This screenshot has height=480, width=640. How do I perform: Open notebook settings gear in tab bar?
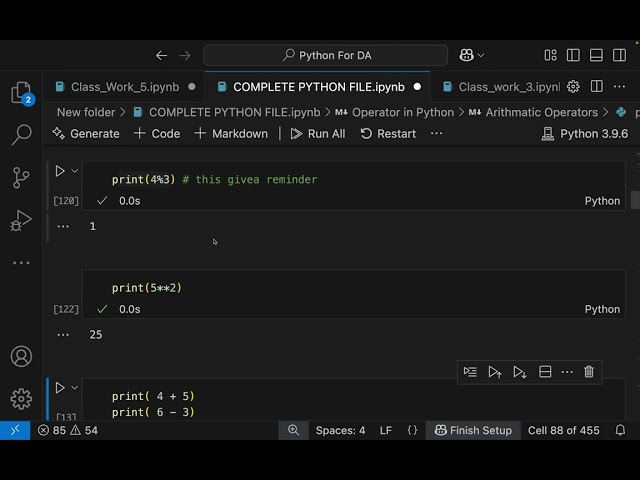[x=573, y=87]
